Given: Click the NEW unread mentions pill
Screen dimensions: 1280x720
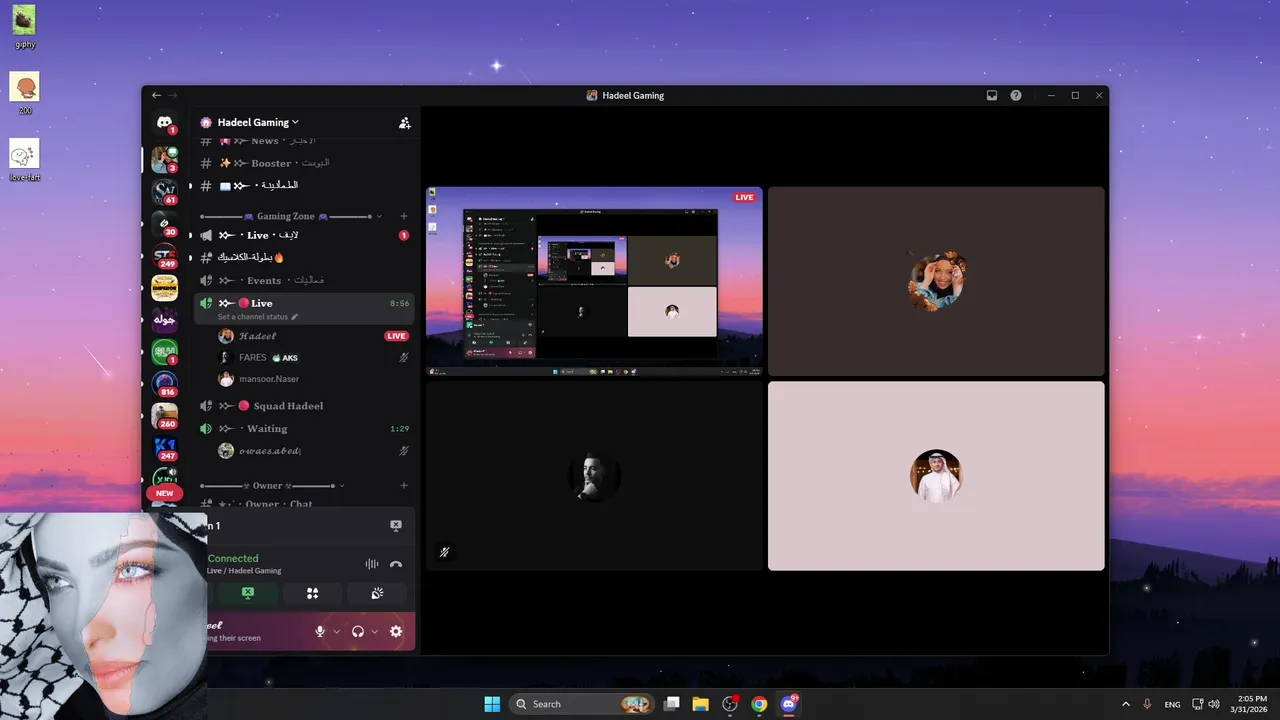Looking at the screenshot, I should (164, 493).
